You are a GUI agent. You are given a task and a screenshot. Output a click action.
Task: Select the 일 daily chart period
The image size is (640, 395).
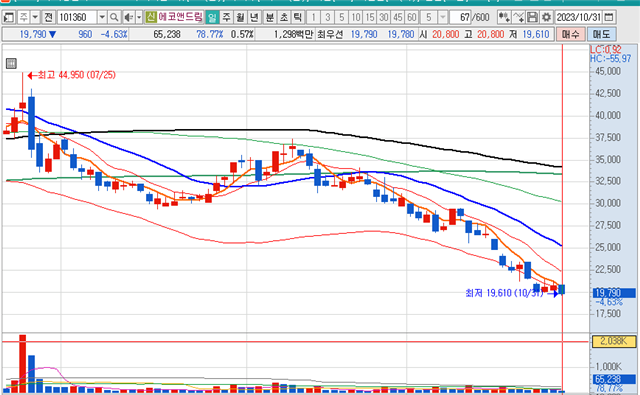tap(212, 17)
